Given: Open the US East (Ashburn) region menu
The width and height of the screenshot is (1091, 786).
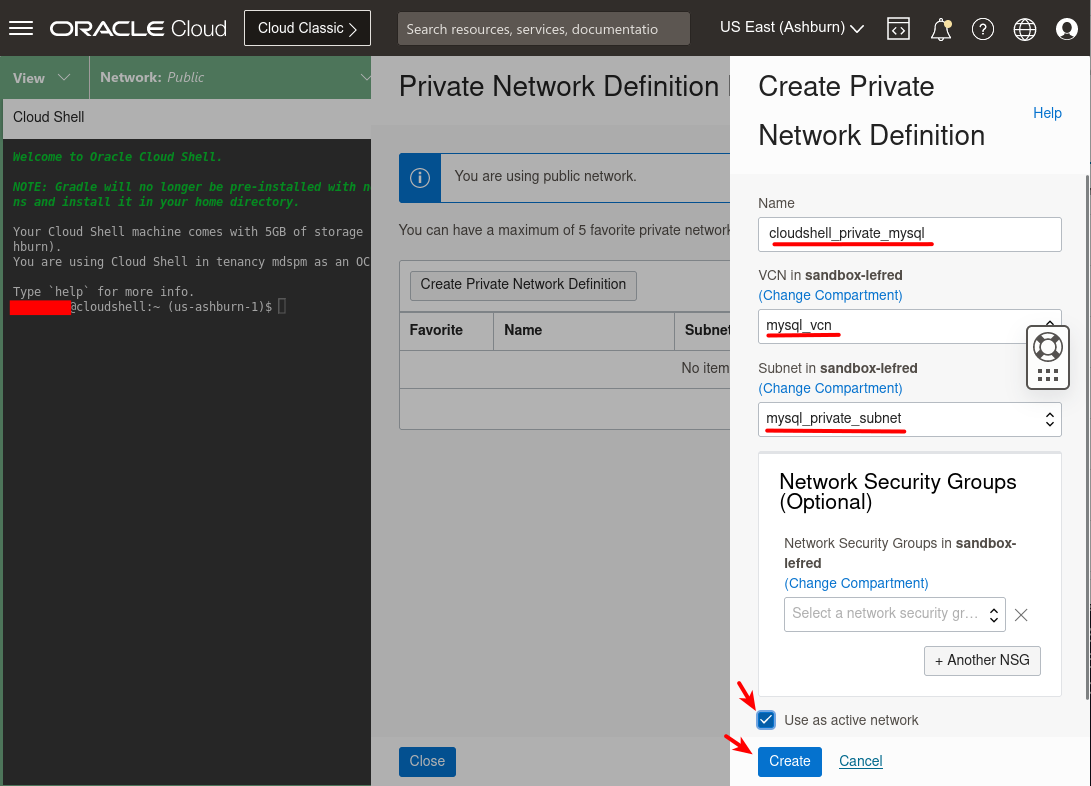Looking at the screenshot, I should click(x=791, y=27).
